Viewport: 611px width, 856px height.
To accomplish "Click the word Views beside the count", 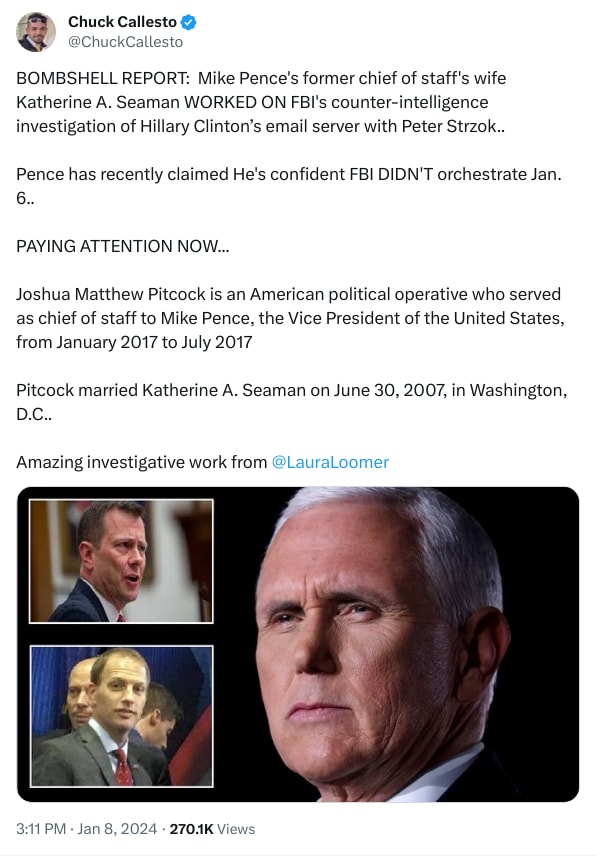I will pos(237,829).
